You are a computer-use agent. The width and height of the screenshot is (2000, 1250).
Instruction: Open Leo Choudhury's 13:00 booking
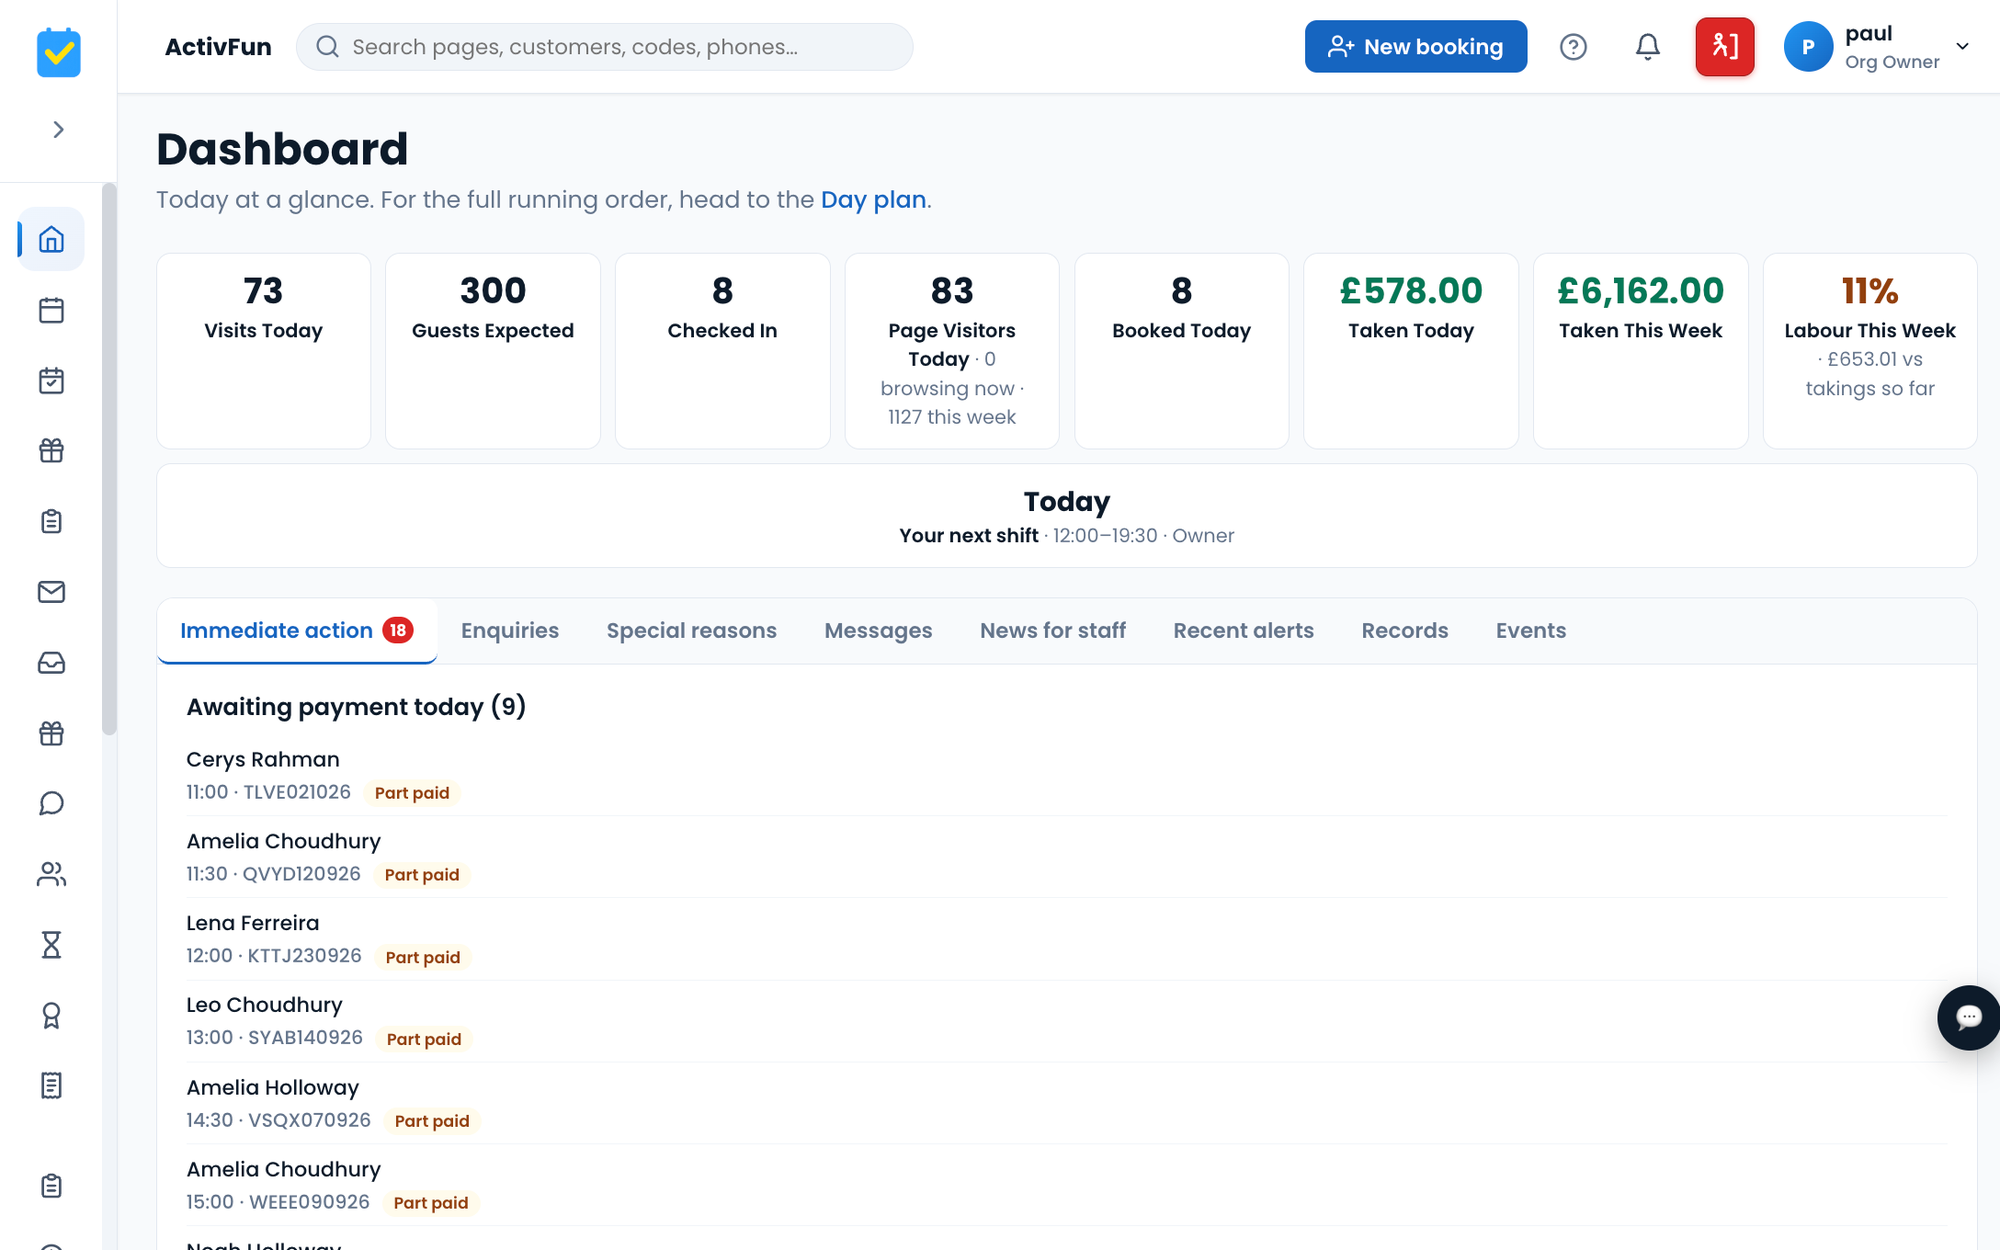coord(1066,1021)
